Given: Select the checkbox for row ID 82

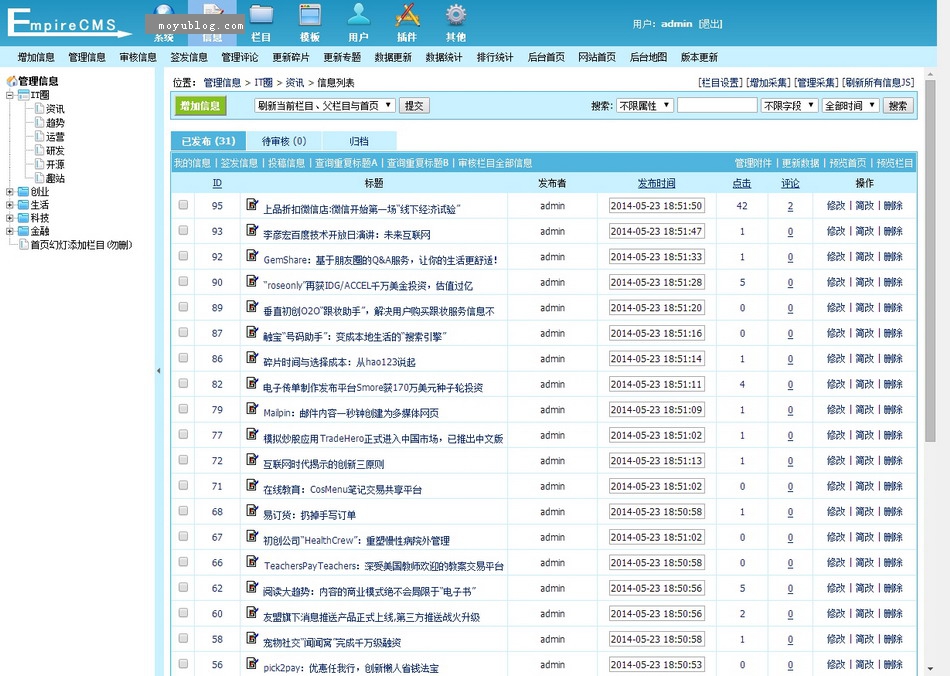Looking at the screenshot, I should pos(184,383).
